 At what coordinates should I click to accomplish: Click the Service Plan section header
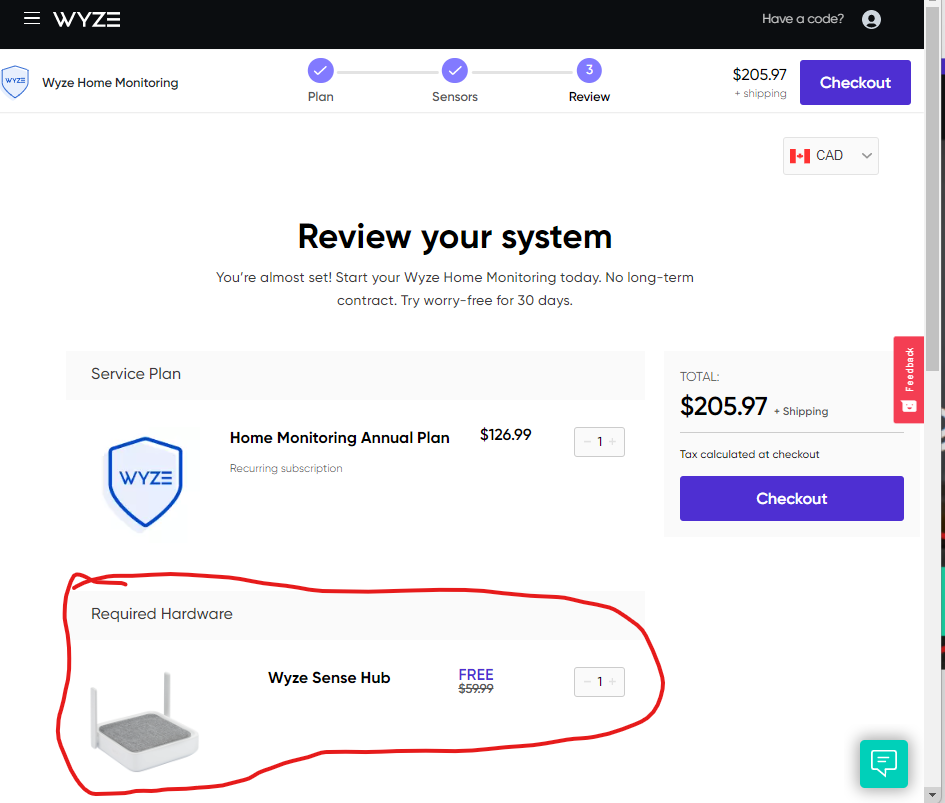pos(356,375)
